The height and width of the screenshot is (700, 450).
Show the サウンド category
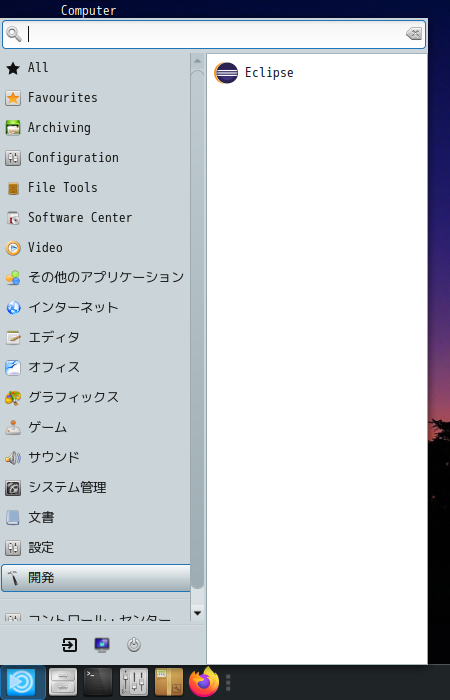[95, 458]
